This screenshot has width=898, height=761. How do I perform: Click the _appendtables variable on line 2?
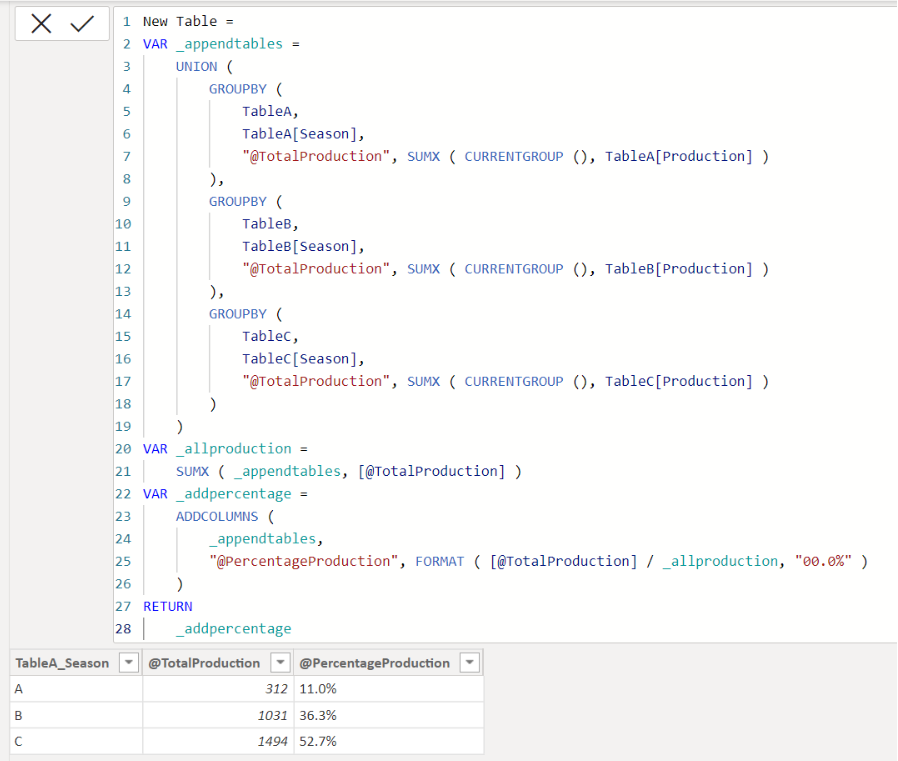(x=229, y=44)
